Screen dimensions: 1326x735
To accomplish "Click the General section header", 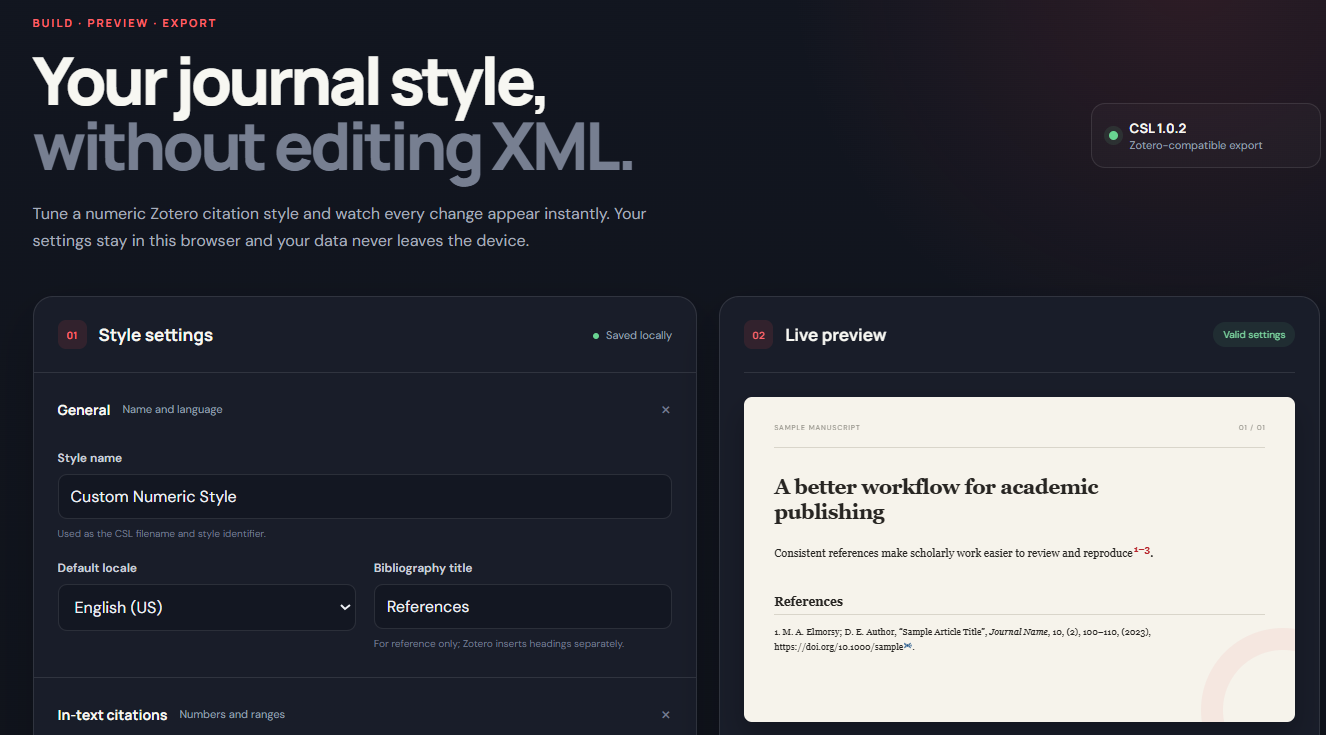I will point(364,410).
